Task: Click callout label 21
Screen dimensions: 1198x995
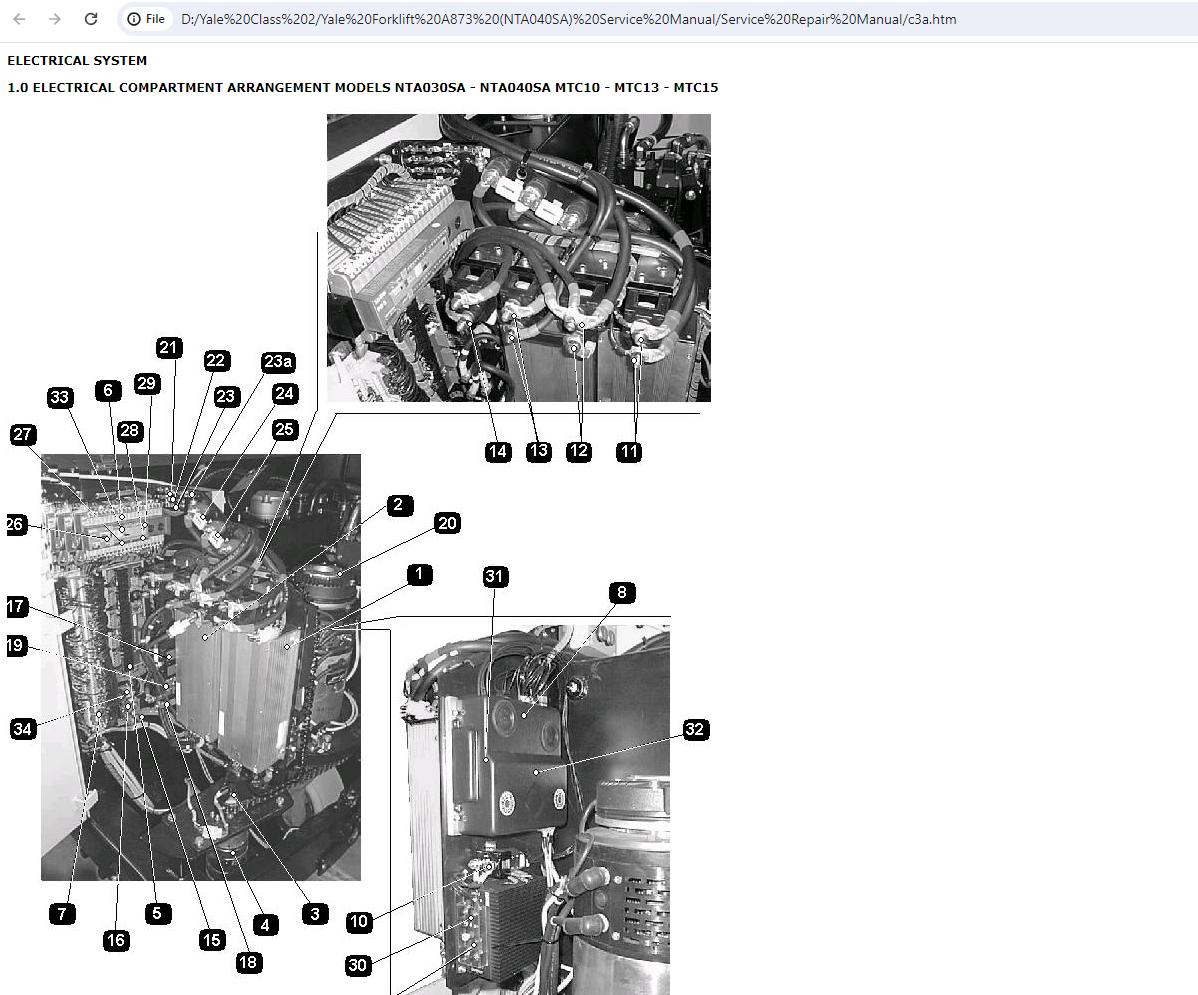Action: (168, 348)
